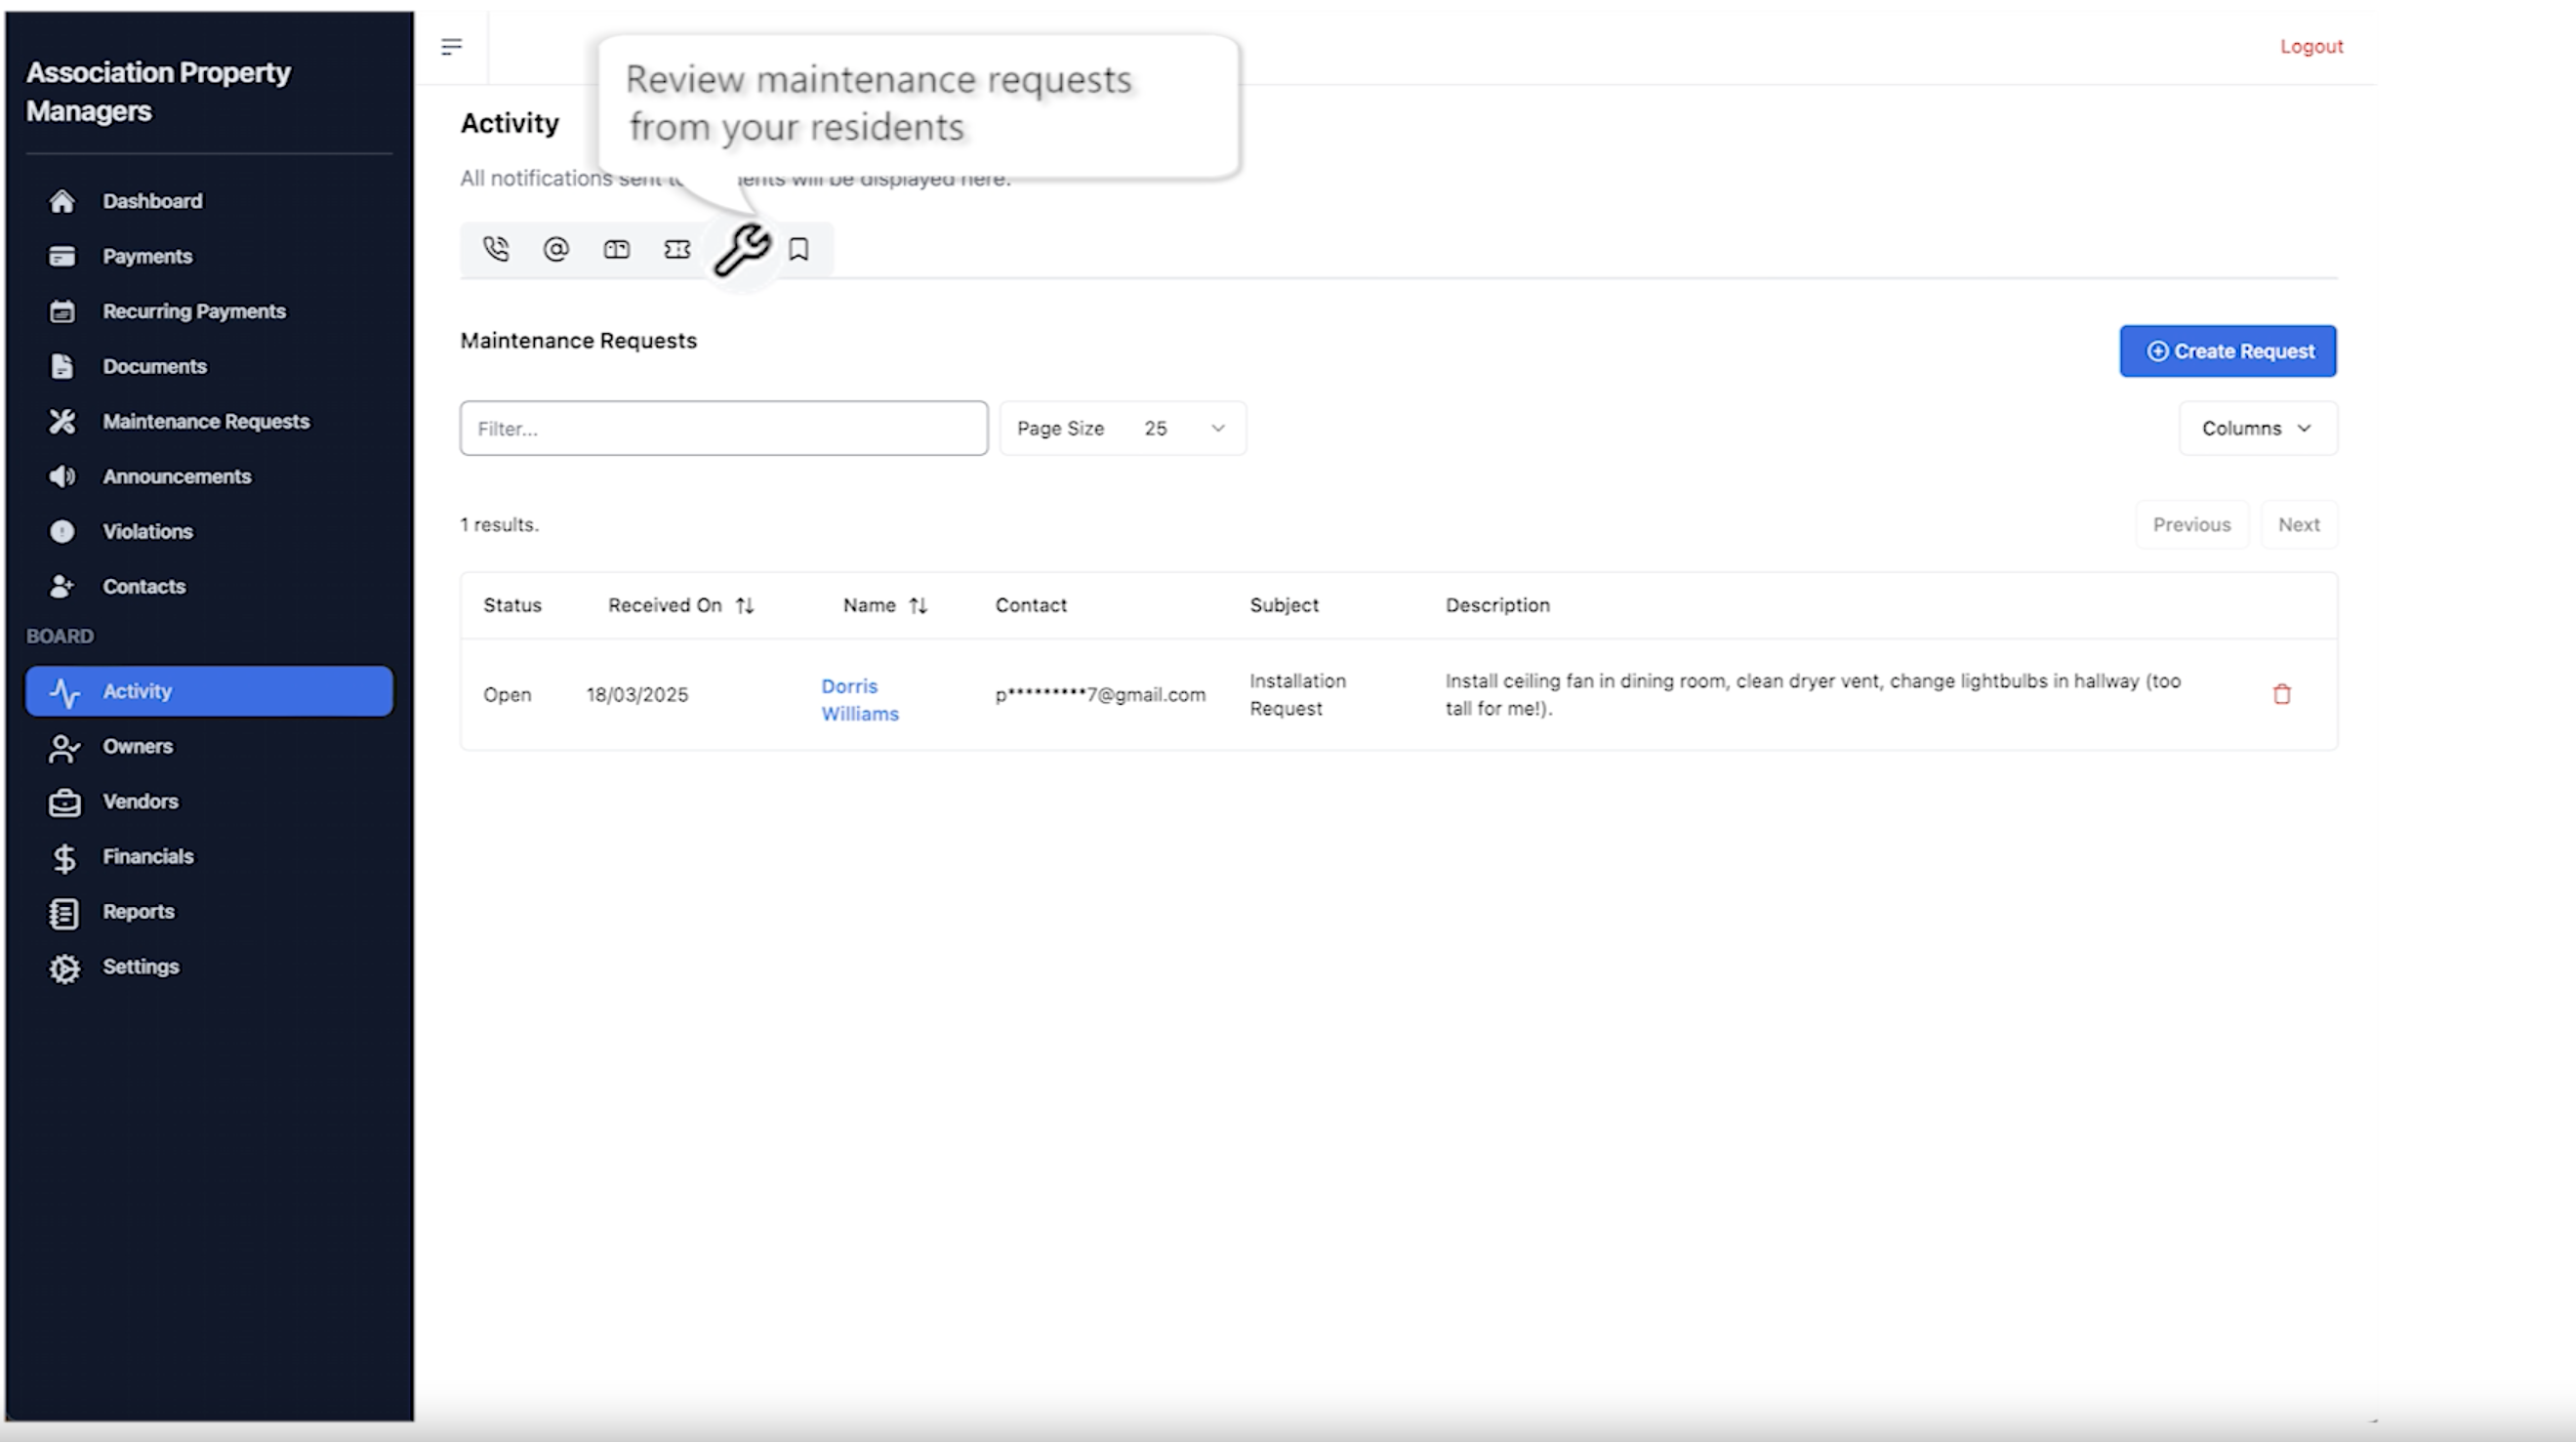Select the wrench maintenance tab icon
Screen dimensions: 2576x1442
(x=741, y=250)
